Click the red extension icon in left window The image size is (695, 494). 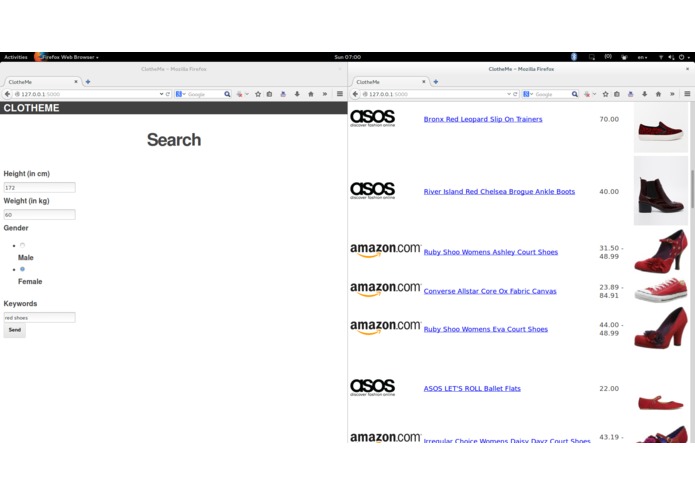(x=239, y=94)
